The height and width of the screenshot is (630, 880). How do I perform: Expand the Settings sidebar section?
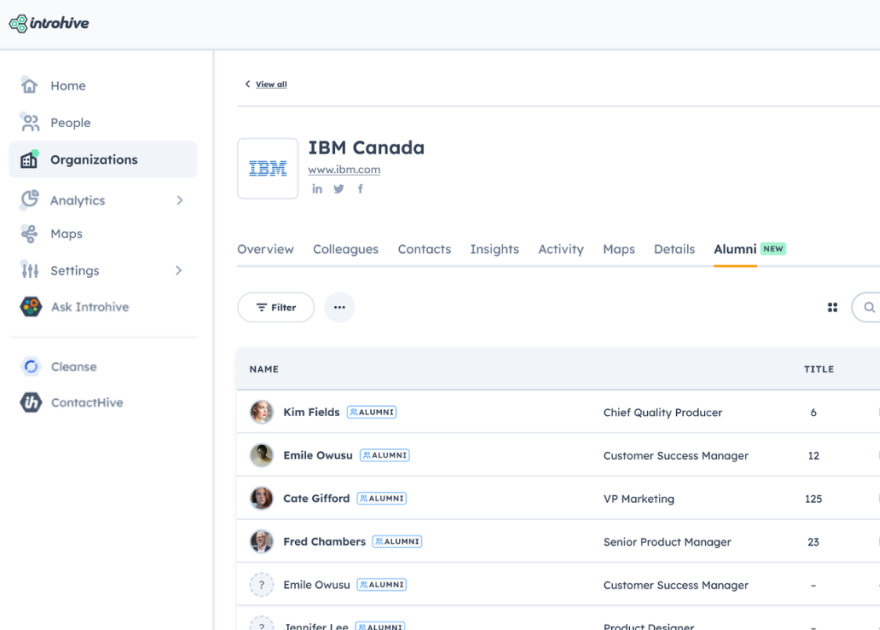(x=180, y=270)
